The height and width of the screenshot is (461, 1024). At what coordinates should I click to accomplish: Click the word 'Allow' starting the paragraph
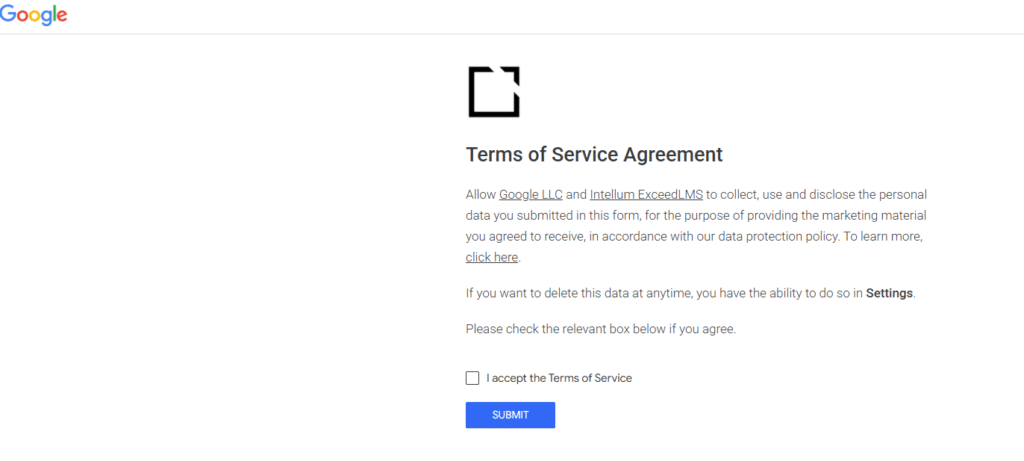pos(481,194)
